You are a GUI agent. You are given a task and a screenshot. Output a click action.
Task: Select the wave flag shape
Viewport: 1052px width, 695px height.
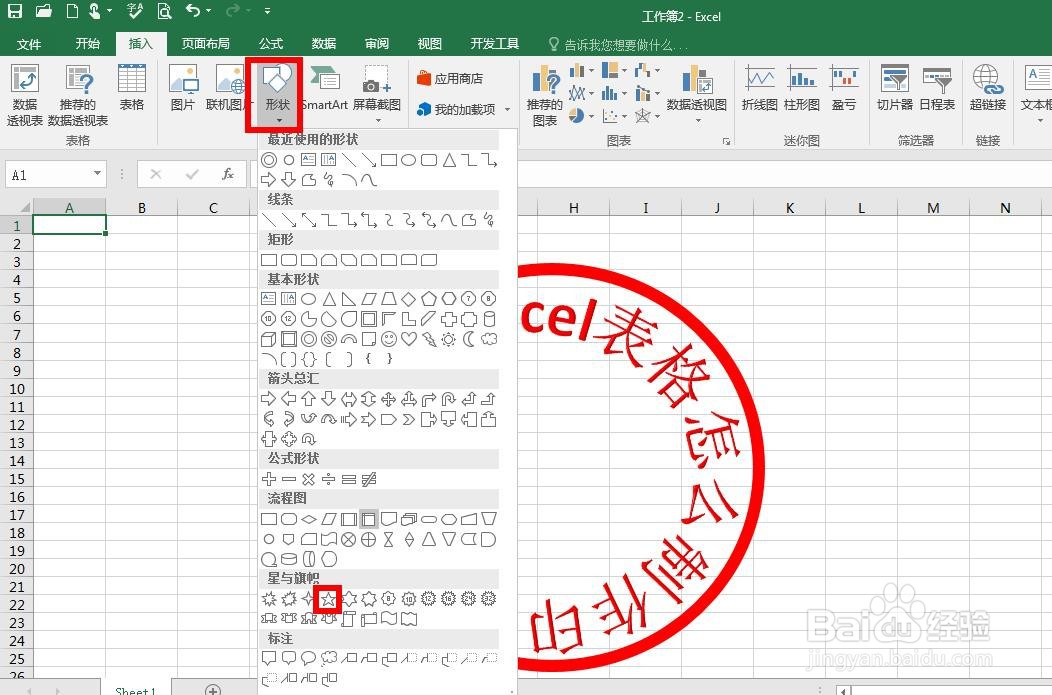[x=388, y=619]
